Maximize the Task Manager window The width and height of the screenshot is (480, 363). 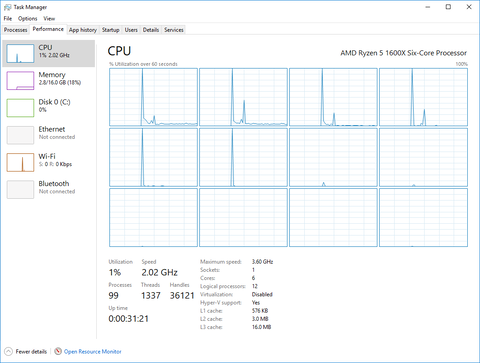coord(448,7)
